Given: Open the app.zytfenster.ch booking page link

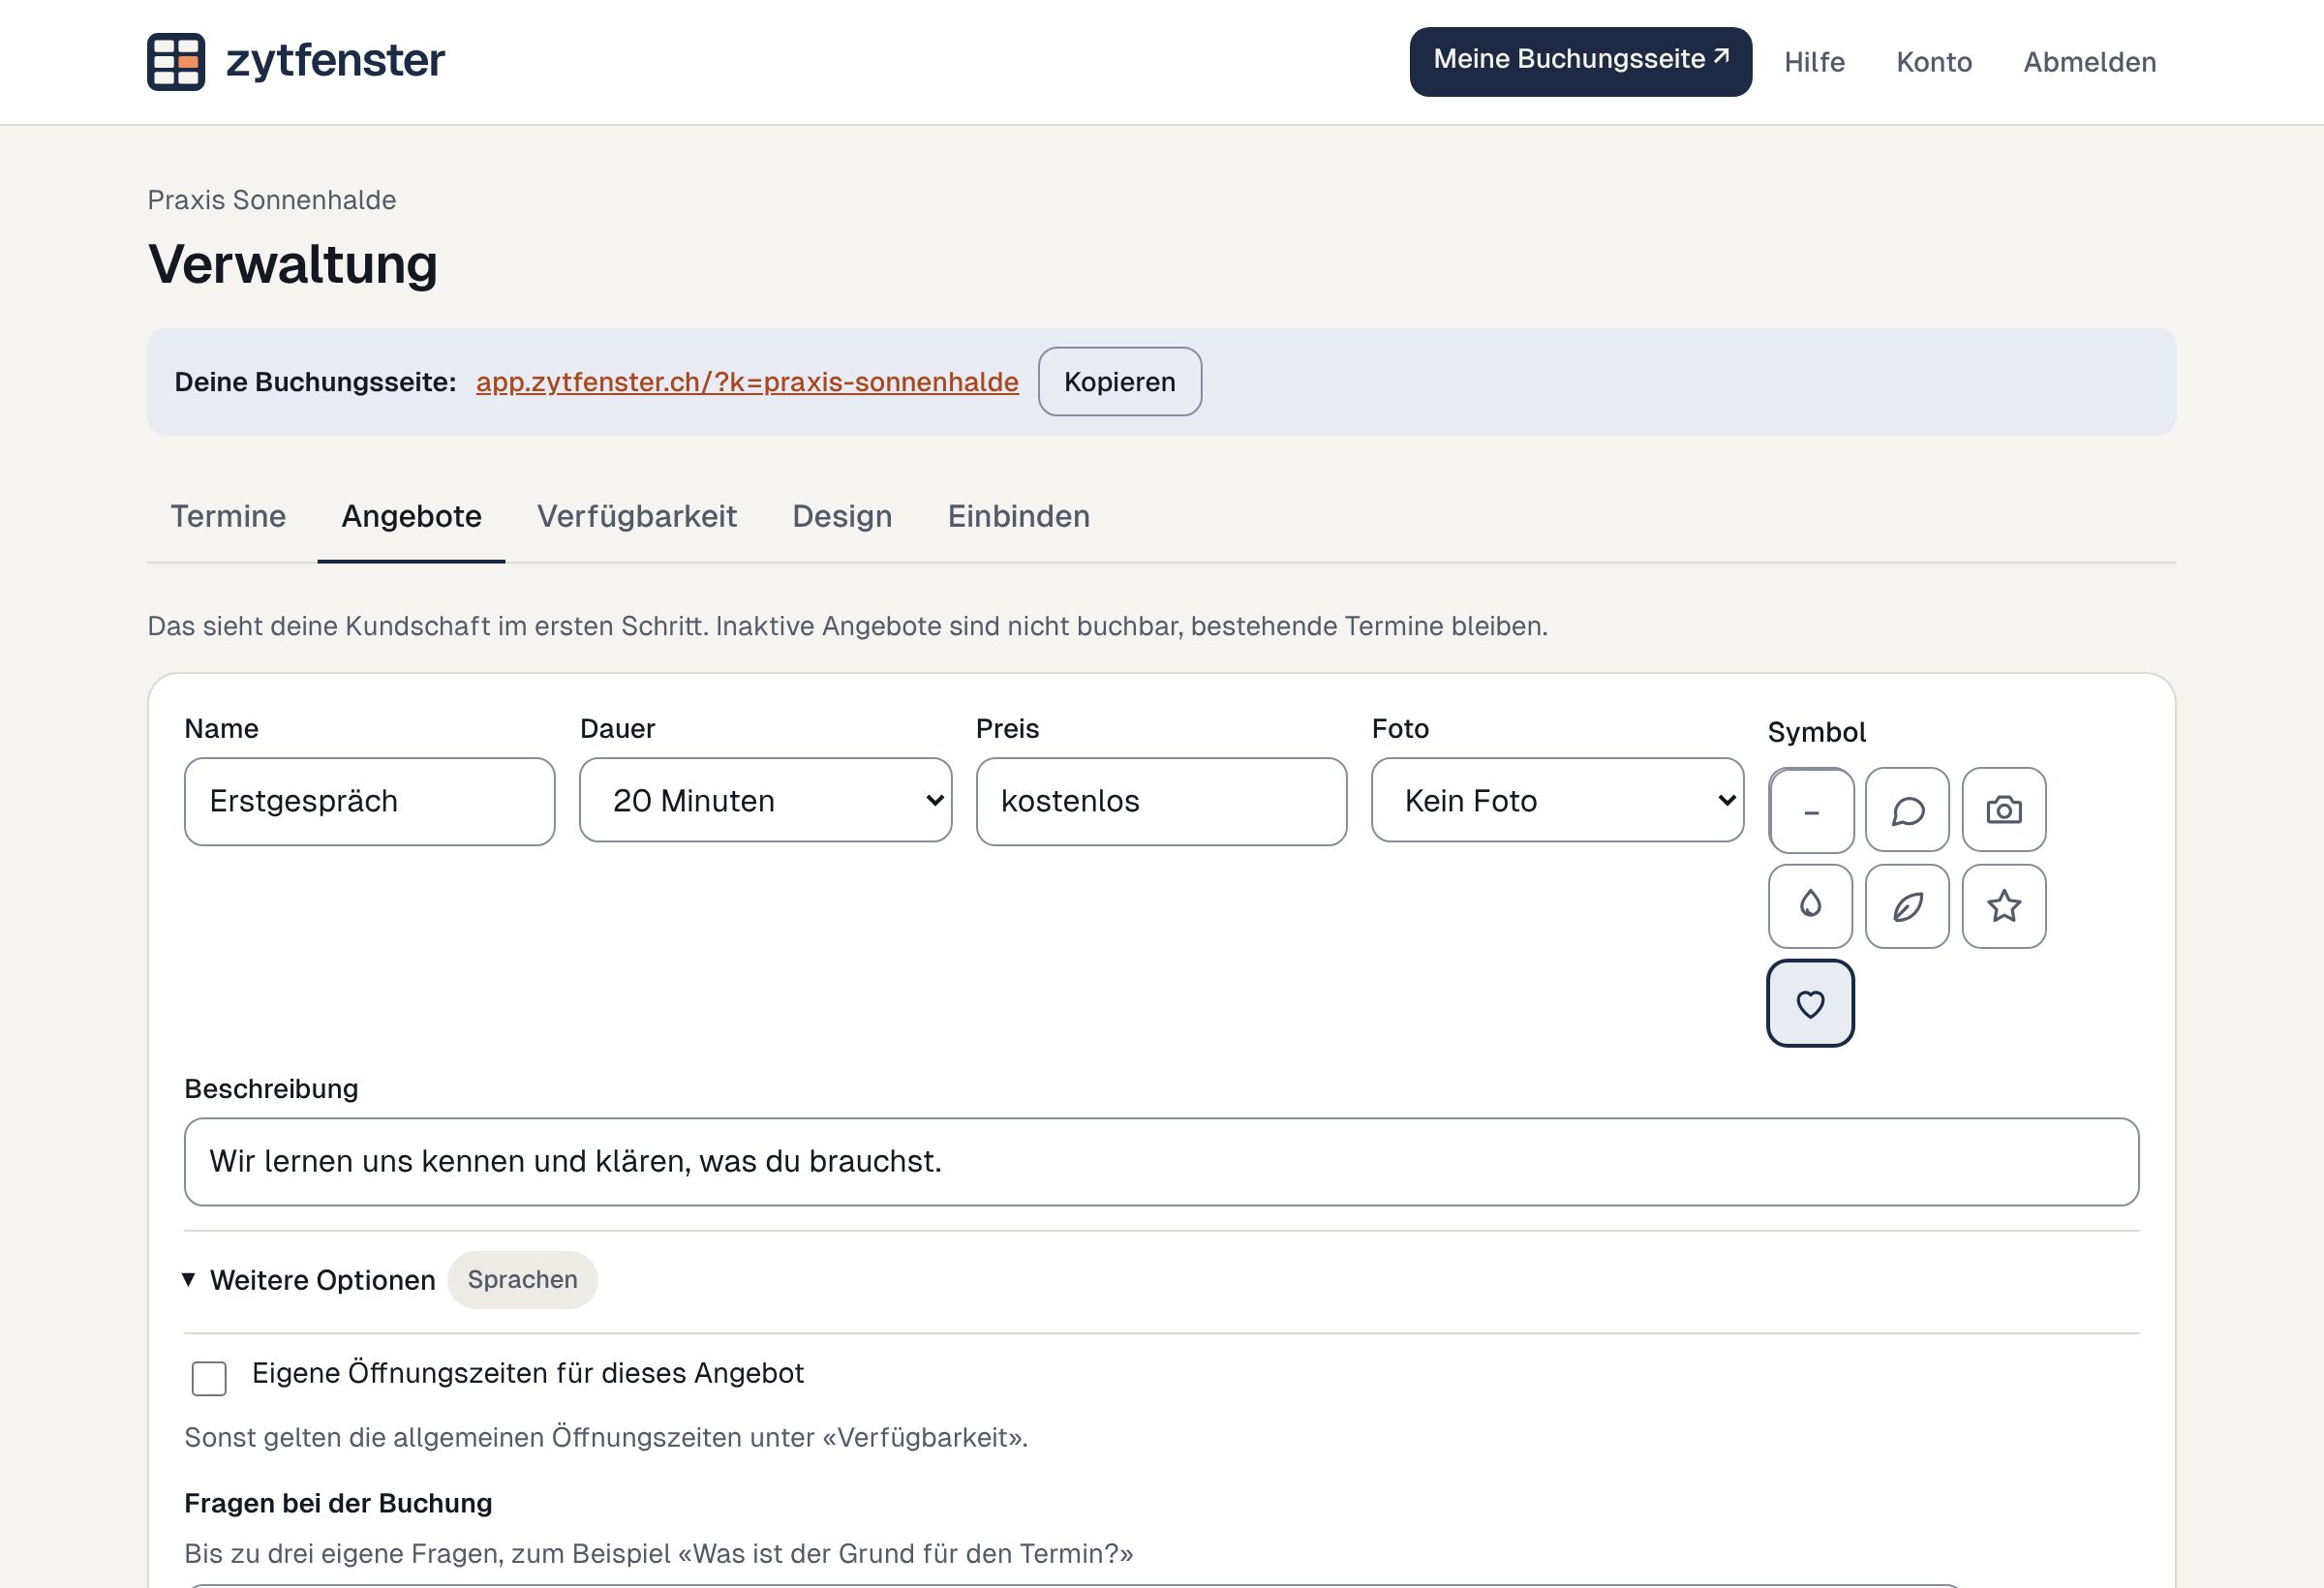Looking at the screenshot, I should pos(747,382).
